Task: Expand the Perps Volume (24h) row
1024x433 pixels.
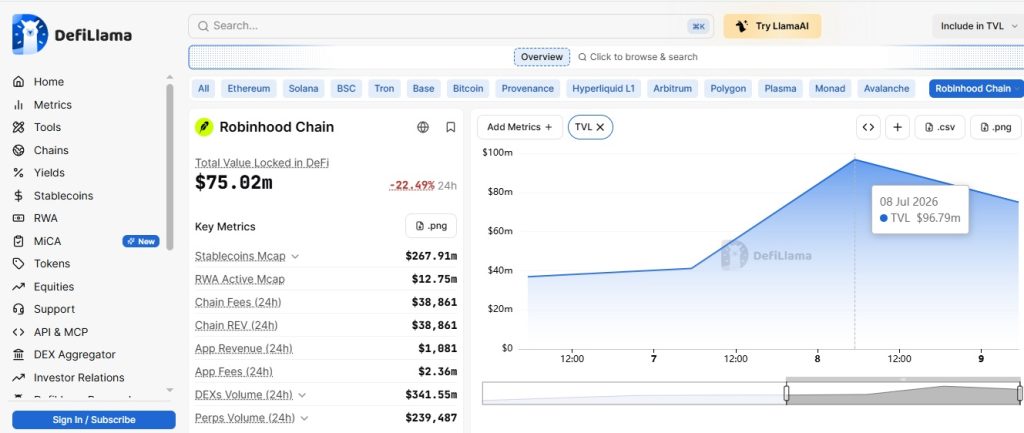Action: 304,418
